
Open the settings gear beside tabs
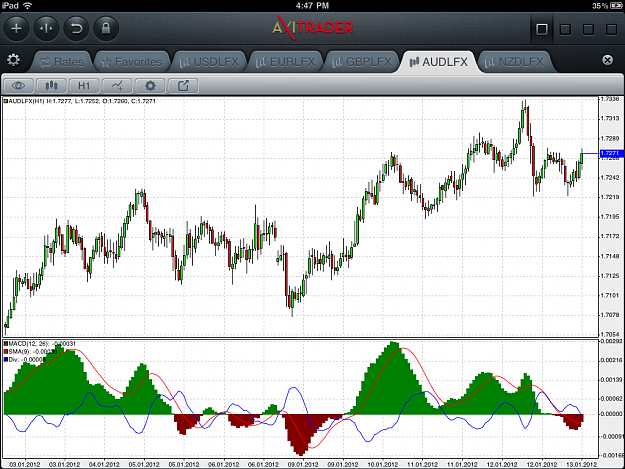pos(13,60)
